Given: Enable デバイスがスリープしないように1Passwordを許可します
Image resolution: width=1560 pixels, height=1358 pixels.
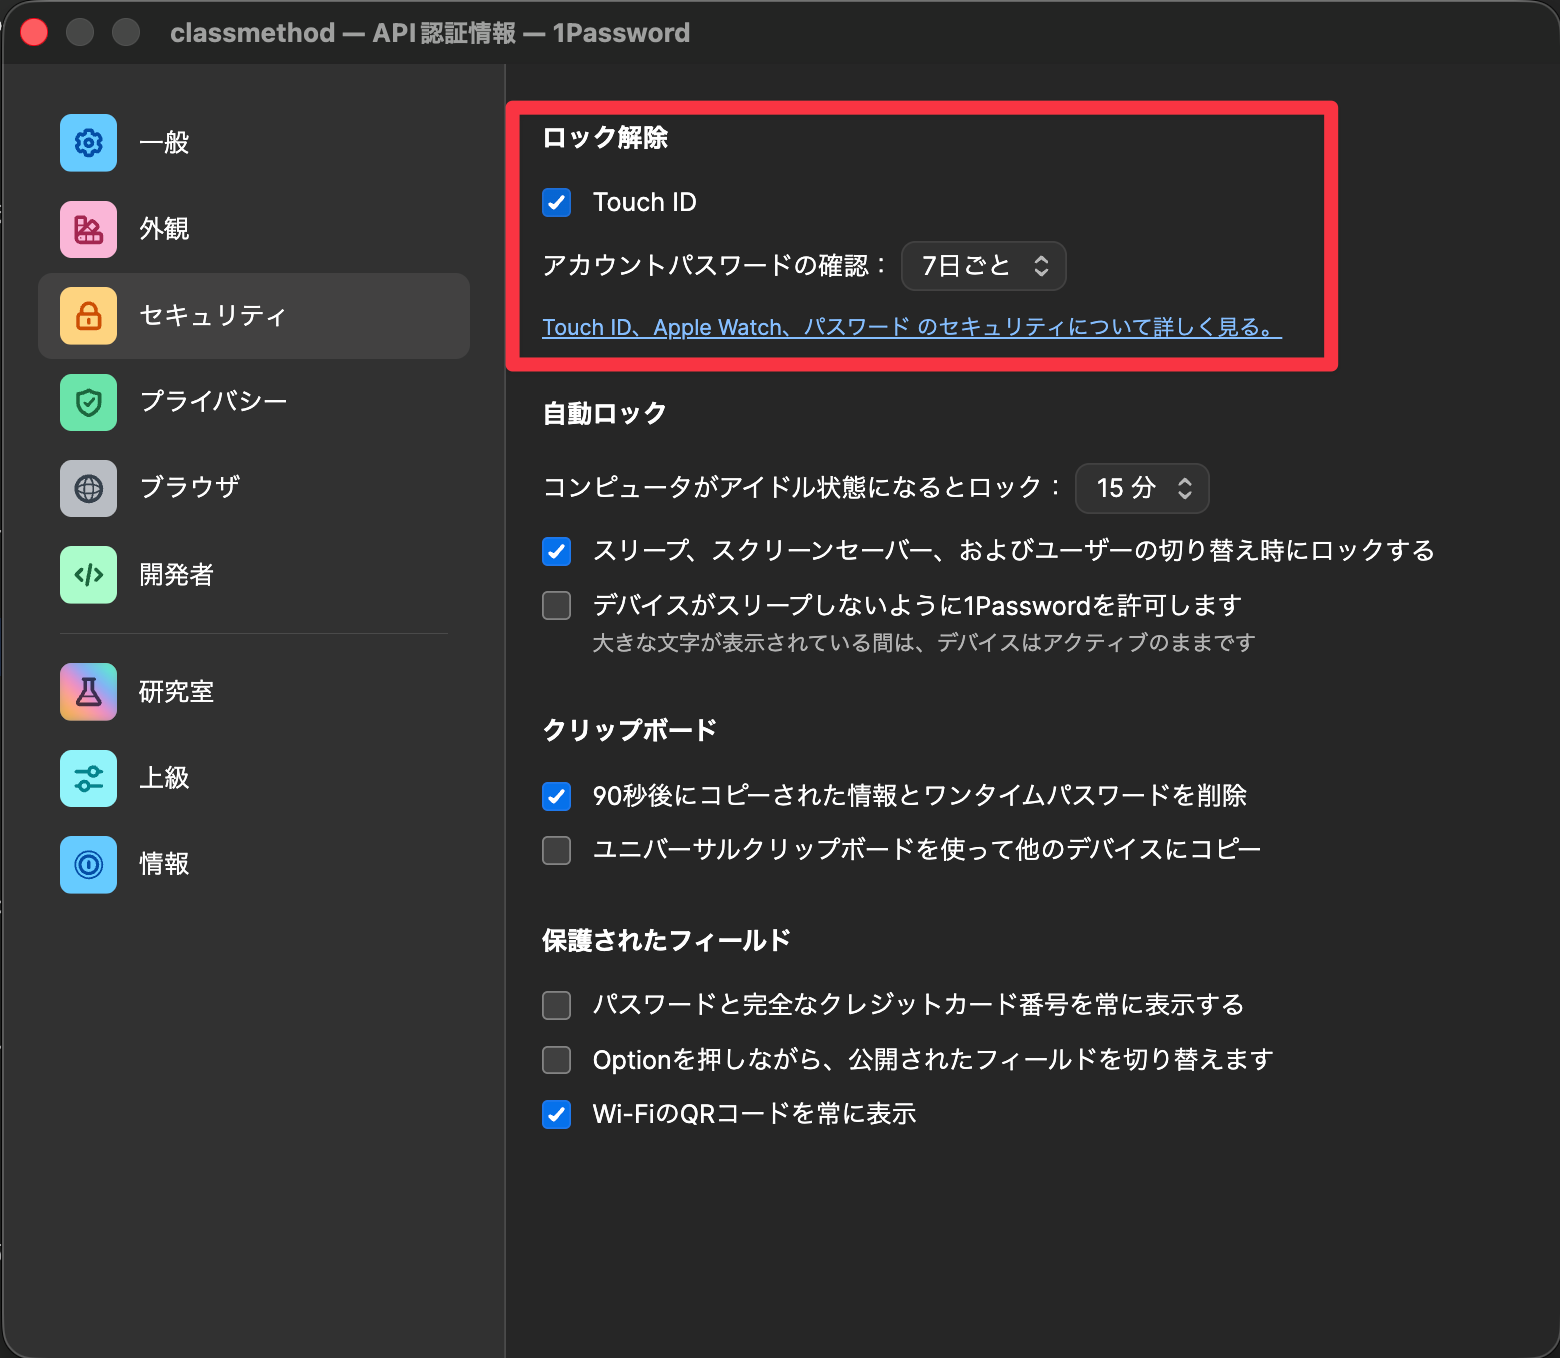Looking at the screenshot, I should tap(556, 605).
